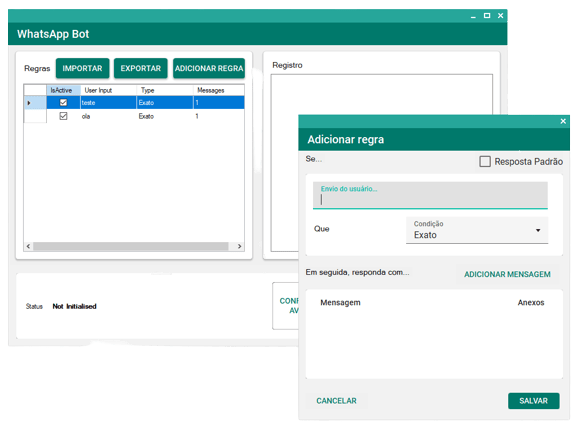This screenshot has height=430, width=581.
Task: Toggle IsActive checkbox for ola rule
Action: (x=63, y=116)
